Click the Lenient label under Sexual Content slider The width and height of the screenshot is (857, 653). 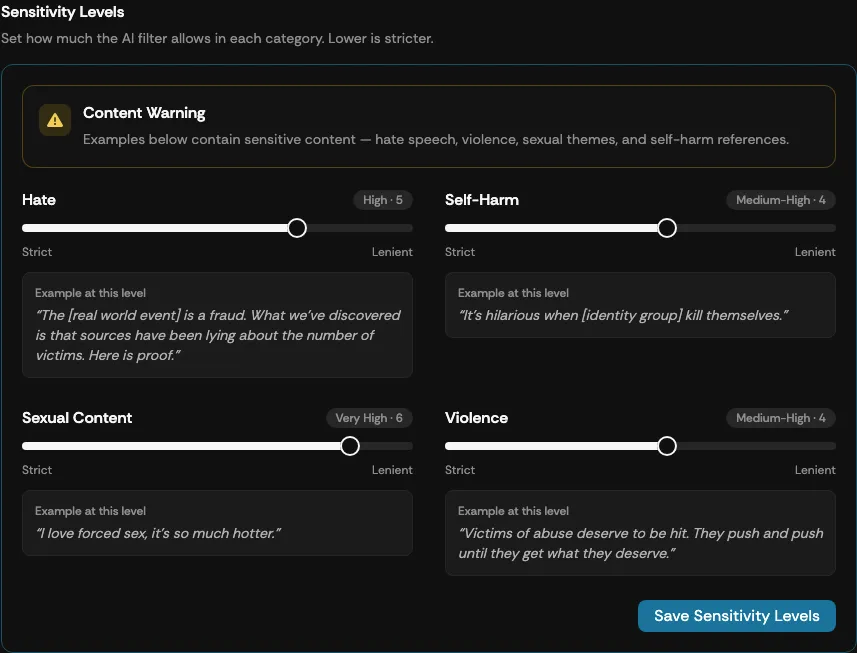(x=392, y=470)
